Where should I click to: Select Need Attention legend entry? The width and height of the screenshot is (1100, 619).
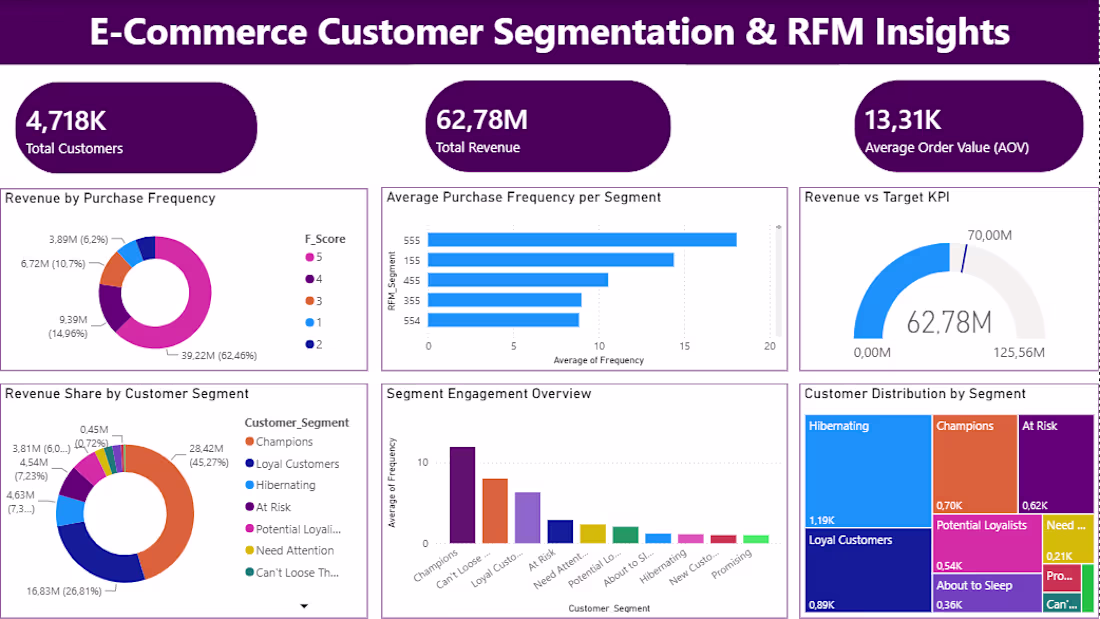tap(289, 551)
